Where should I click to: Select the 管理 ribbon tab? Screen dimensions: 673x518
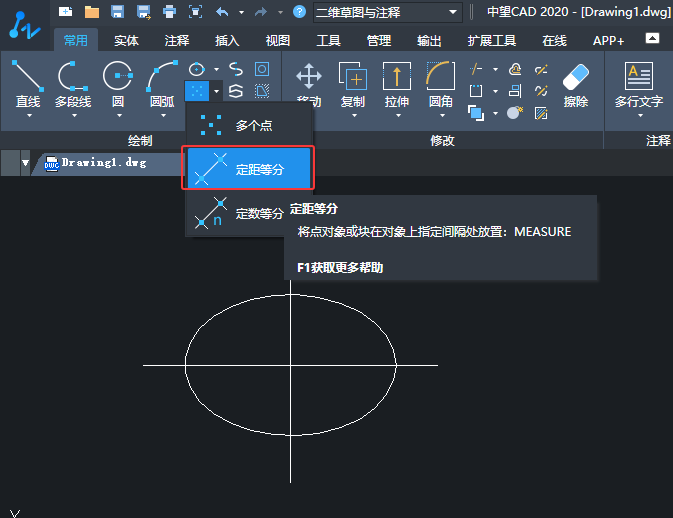point(379,41)
